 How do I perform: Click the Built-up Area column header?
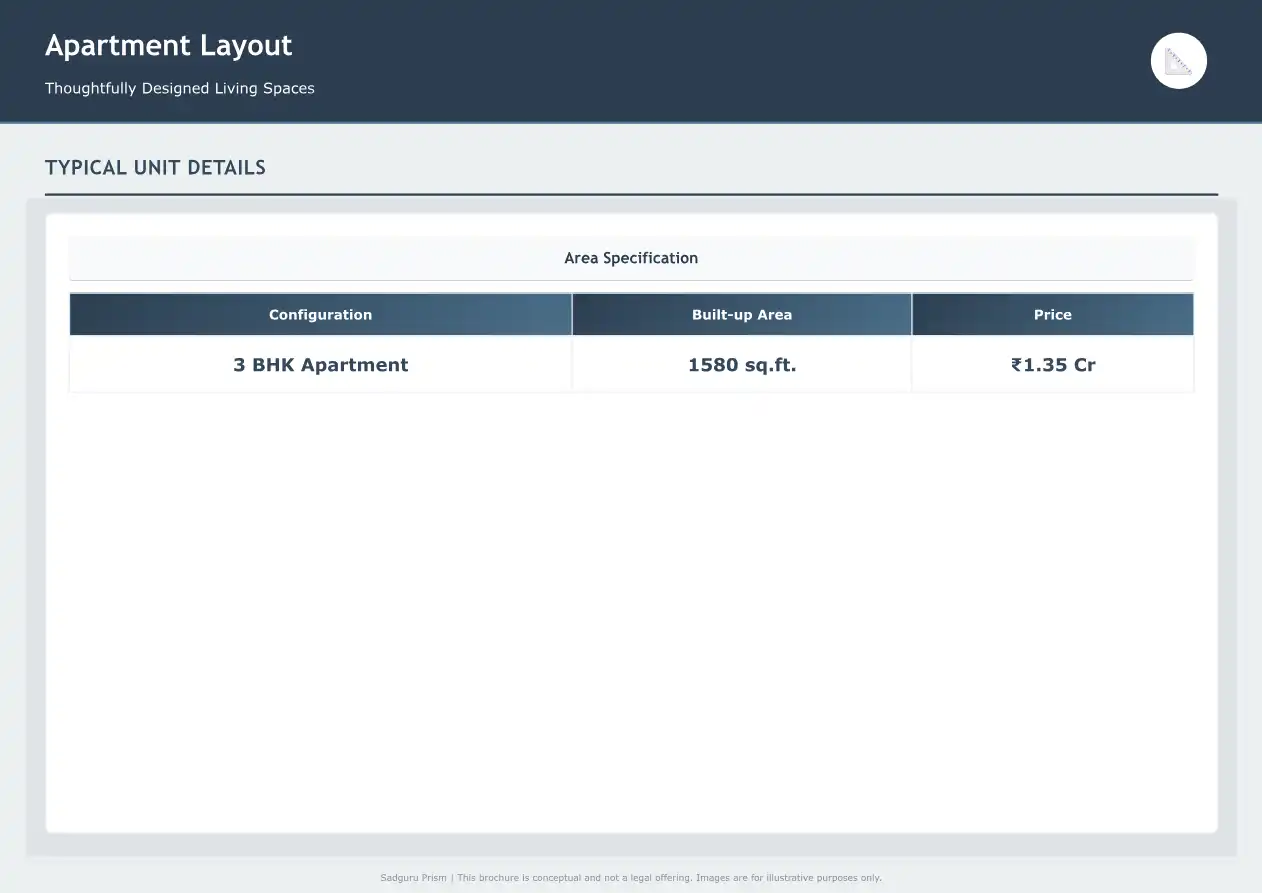741,315
